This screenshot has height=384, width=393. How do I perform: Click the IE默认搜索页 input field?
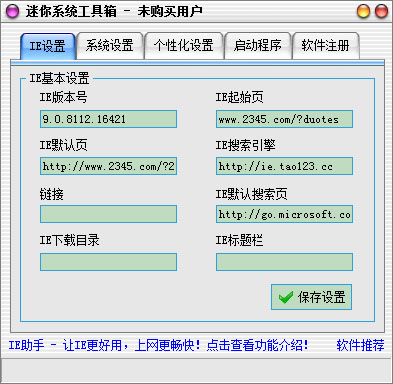pyautogui.click(x=284, y=214)
